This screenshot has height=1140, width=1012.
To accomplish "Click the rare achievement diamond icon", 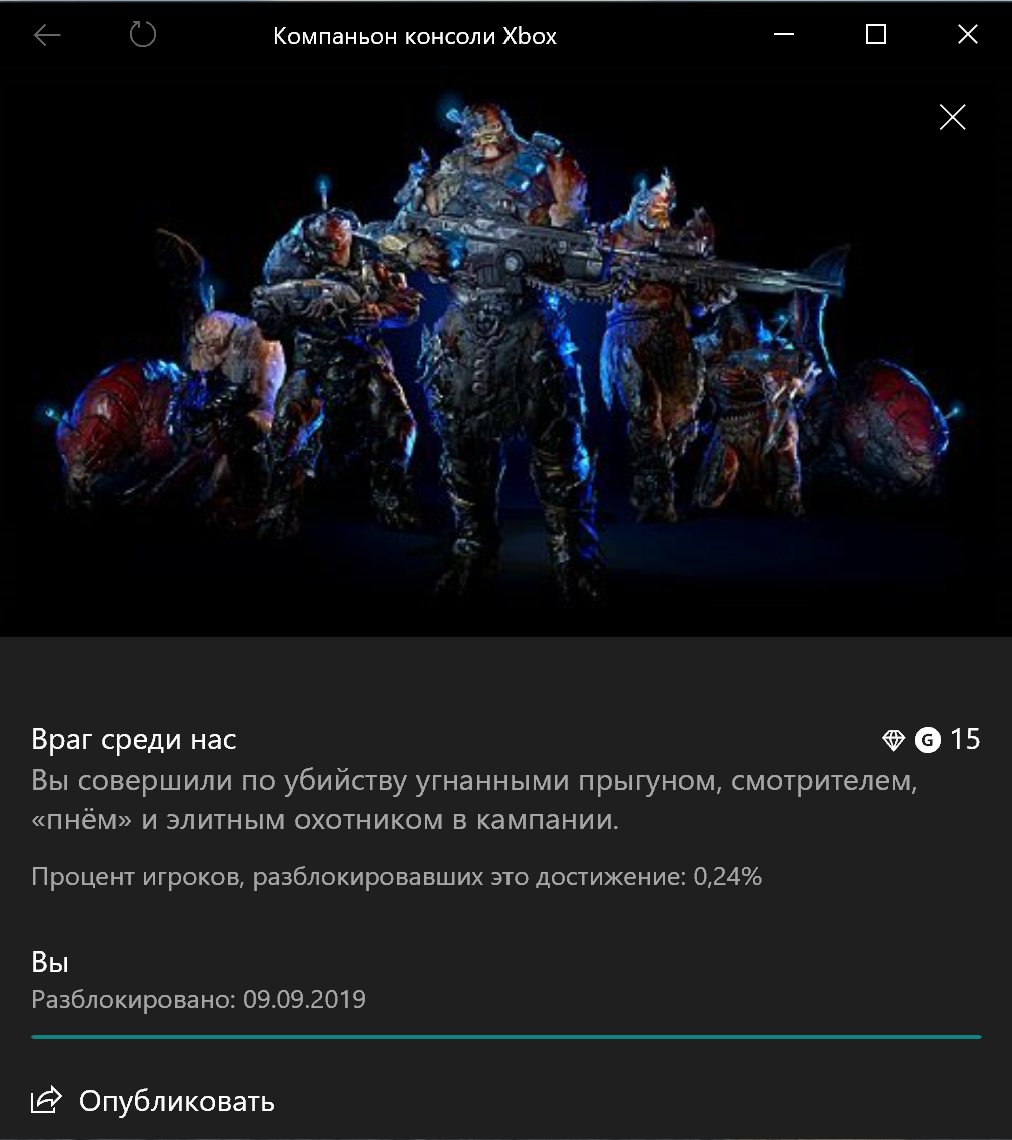I will click(893, 740).
